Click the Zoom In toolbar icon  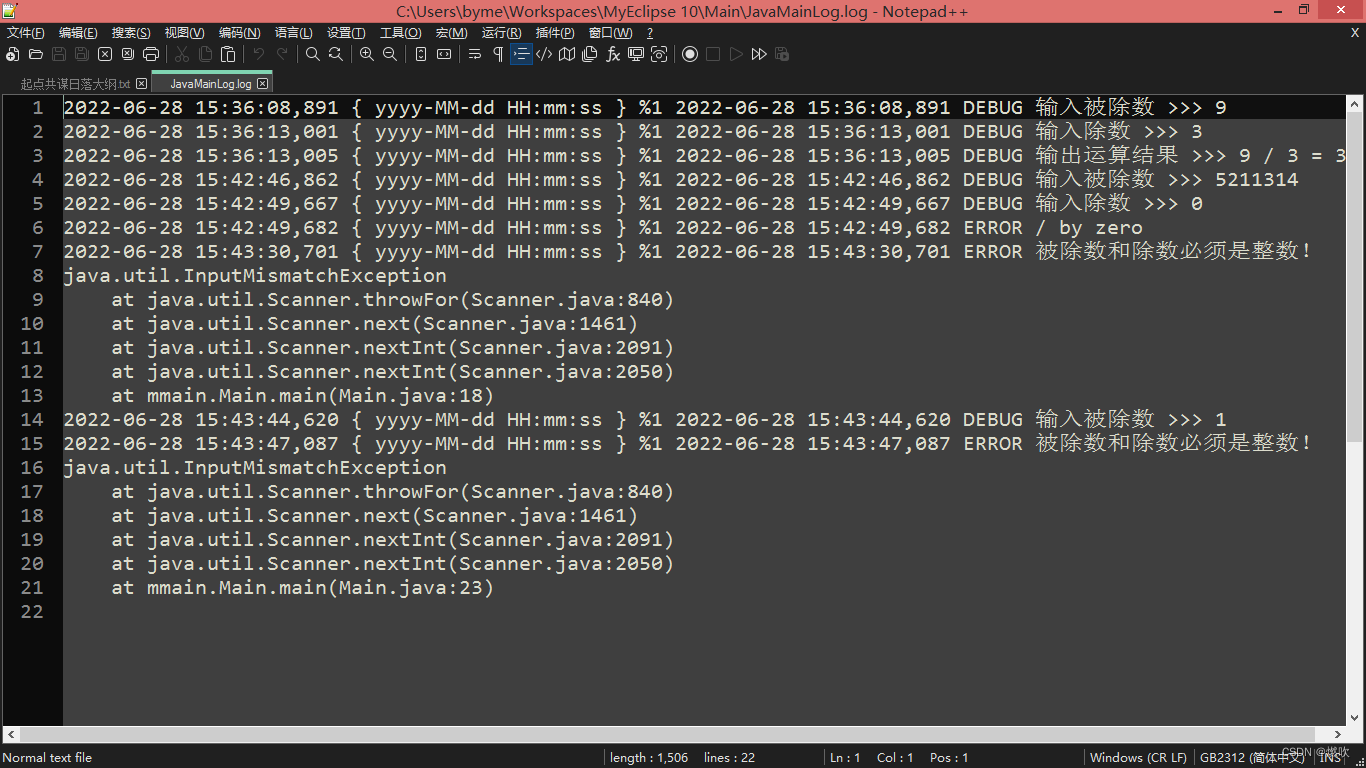pyautogui.click(x=367, y=54)
